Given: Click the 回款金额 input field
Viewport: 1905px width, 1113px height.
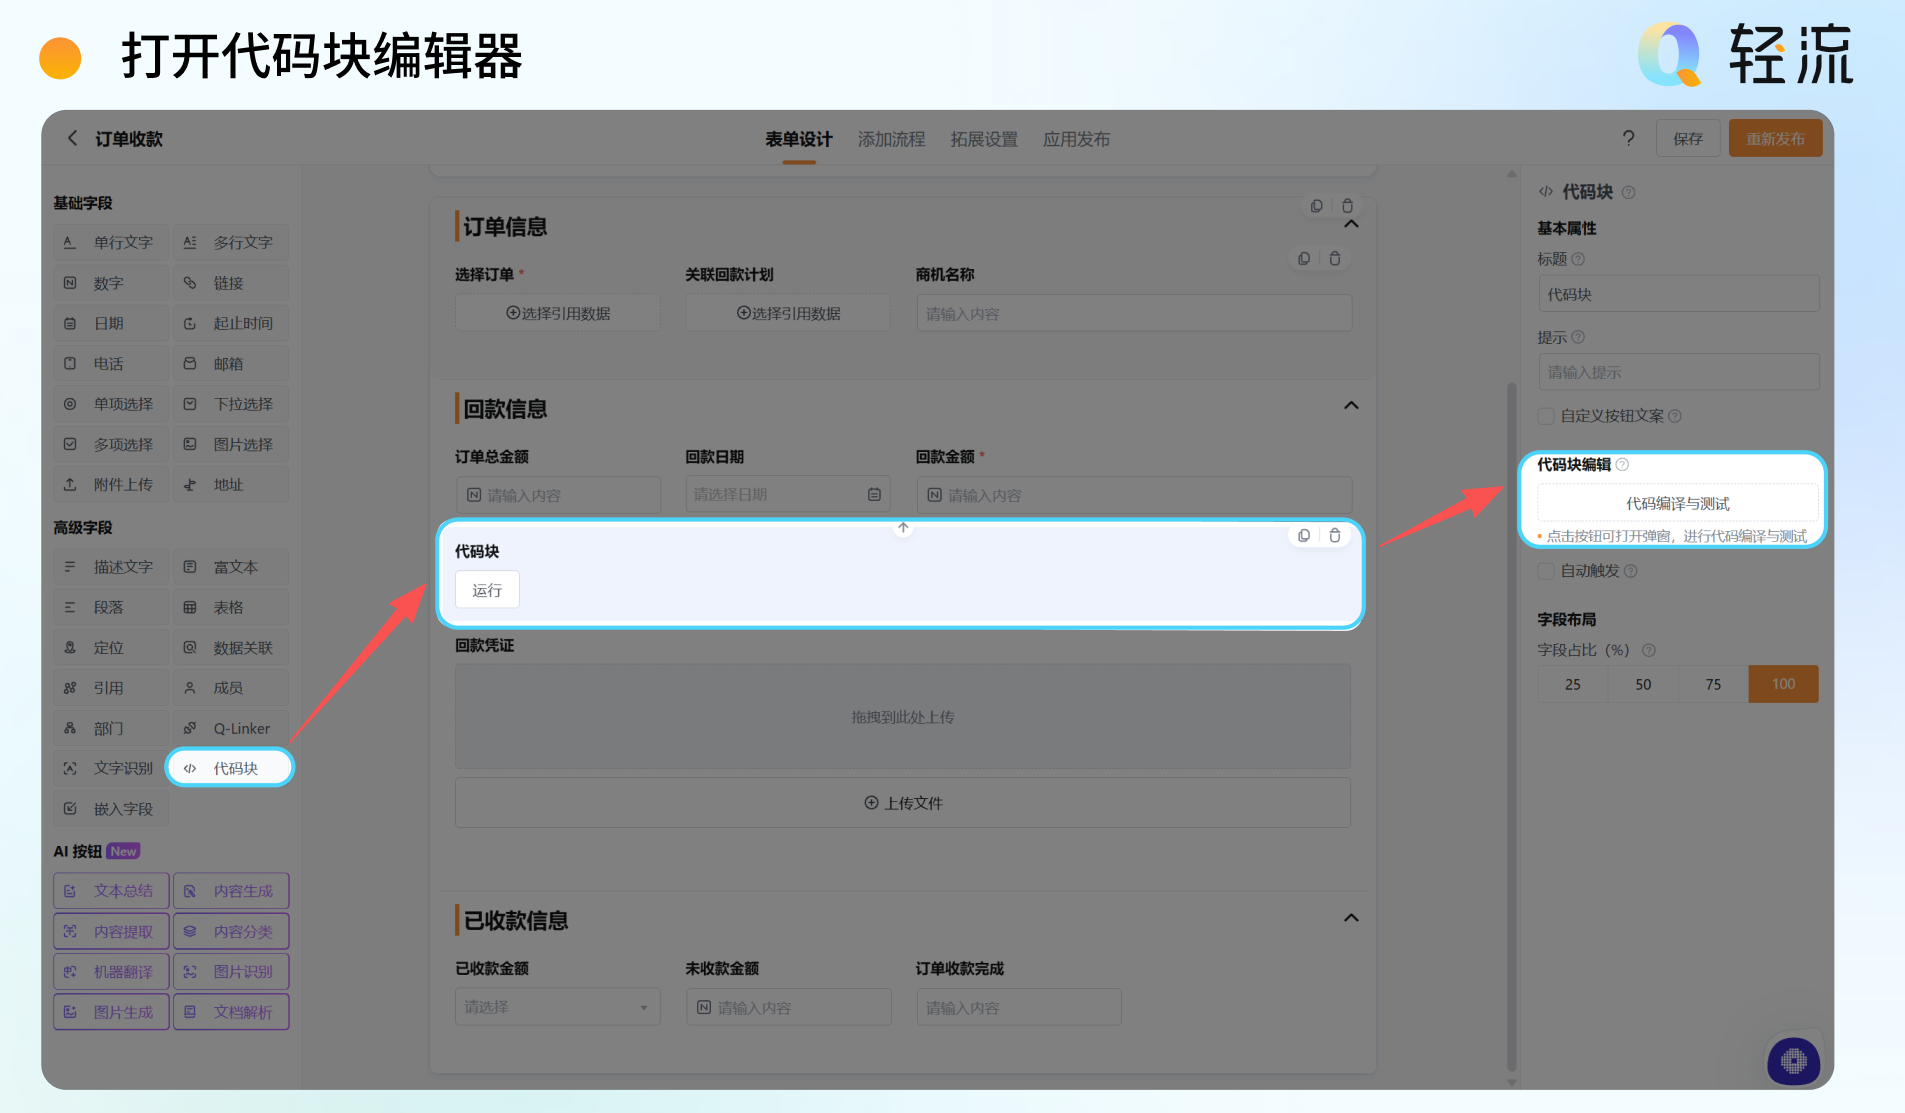Looking at the screenshot, I should (x=1134, y=495).
